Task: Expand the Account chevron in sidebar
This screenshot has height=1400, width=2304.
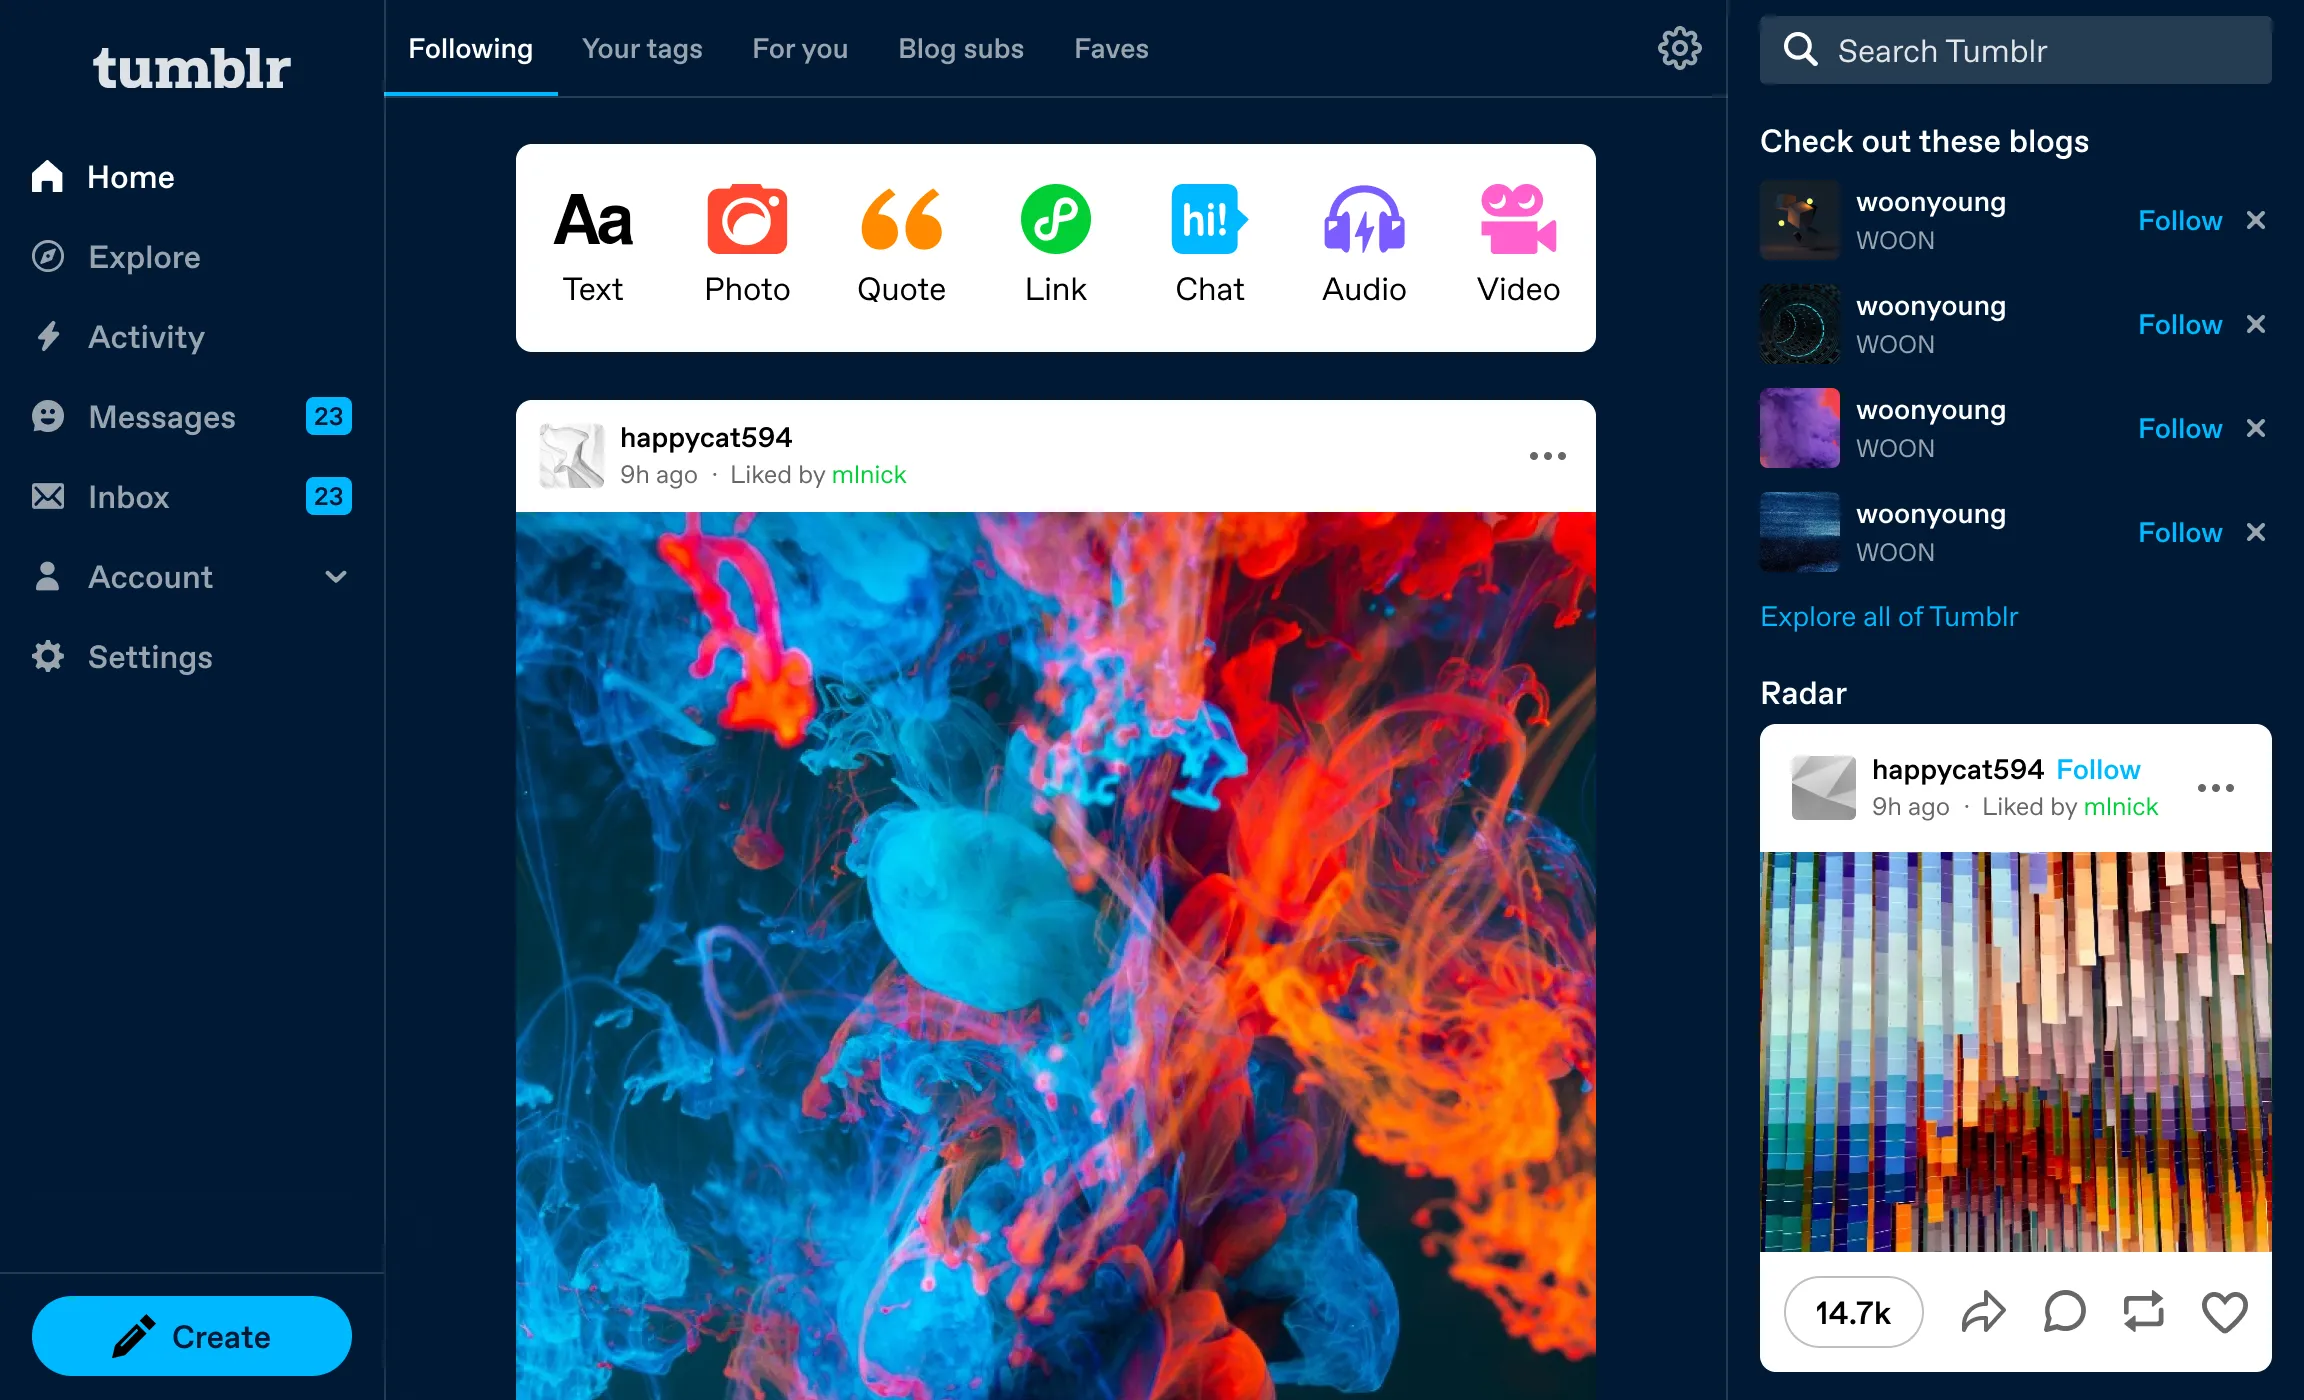Action: [336, 577]
